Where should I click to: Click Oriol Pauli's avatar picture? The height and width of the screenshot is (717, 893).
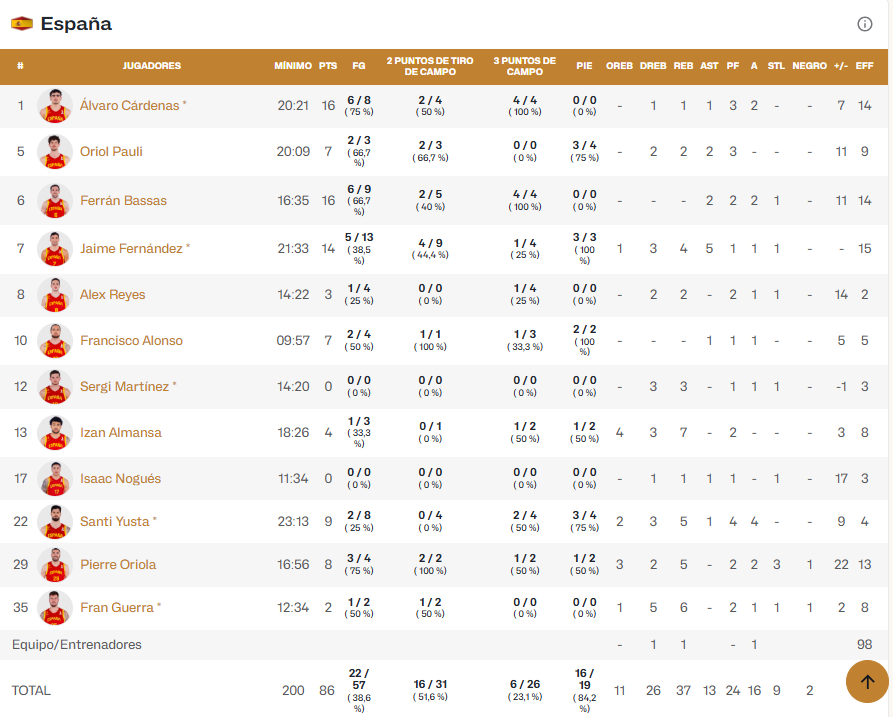point(55,152)
